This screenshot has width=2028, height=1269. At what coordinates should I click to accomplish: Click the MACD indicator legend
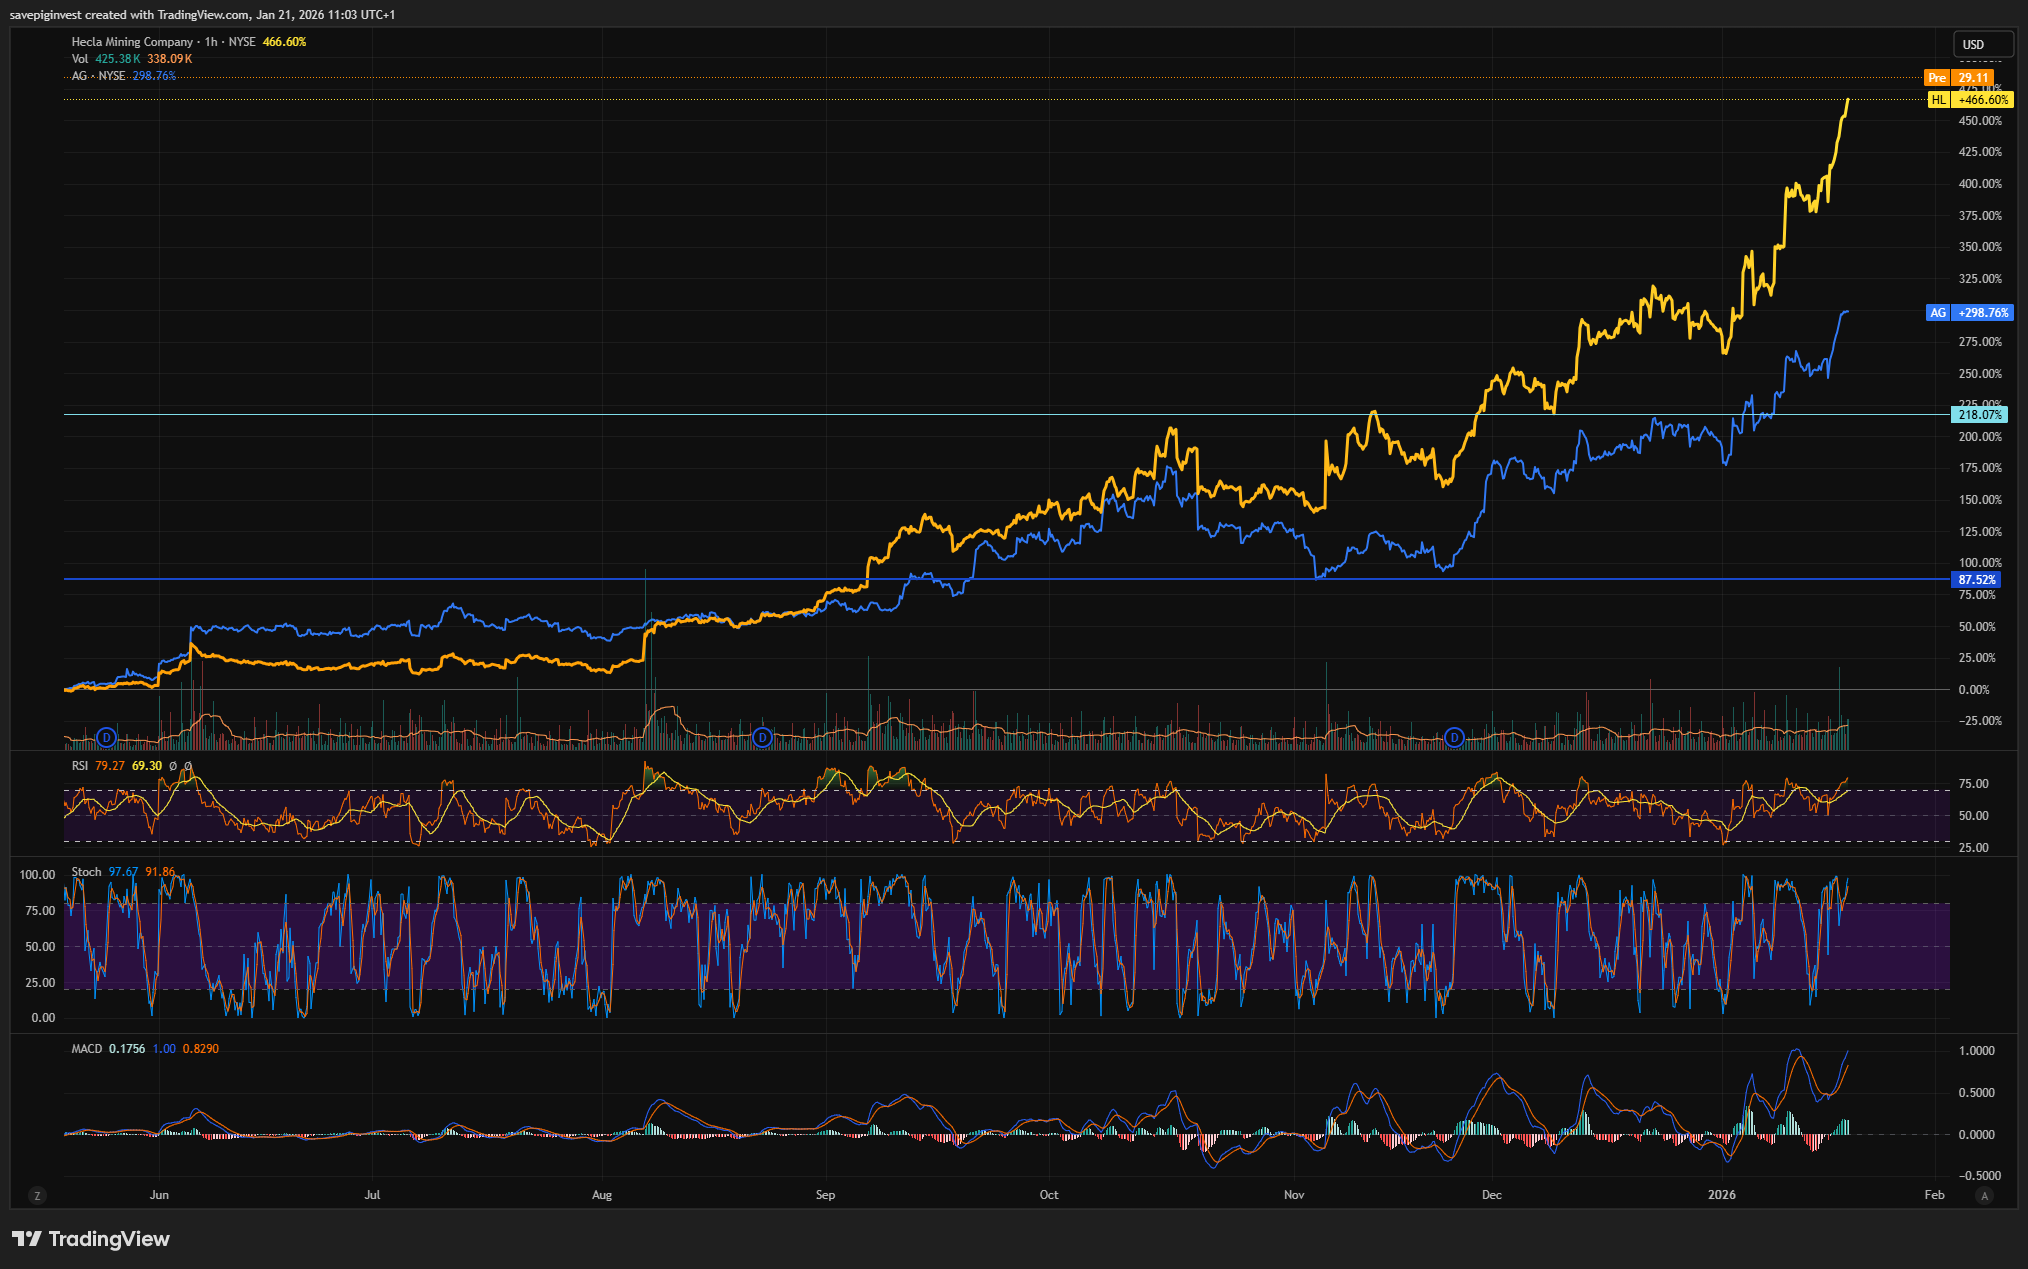(x=87, y=1049)
